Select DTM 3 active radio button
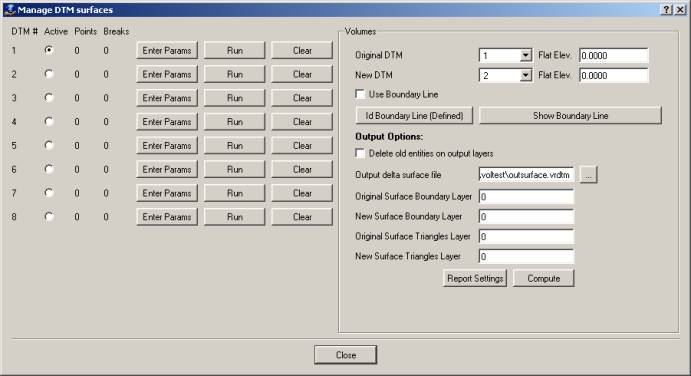This screenshot has height=376, width=691. (x=49, y=97)
